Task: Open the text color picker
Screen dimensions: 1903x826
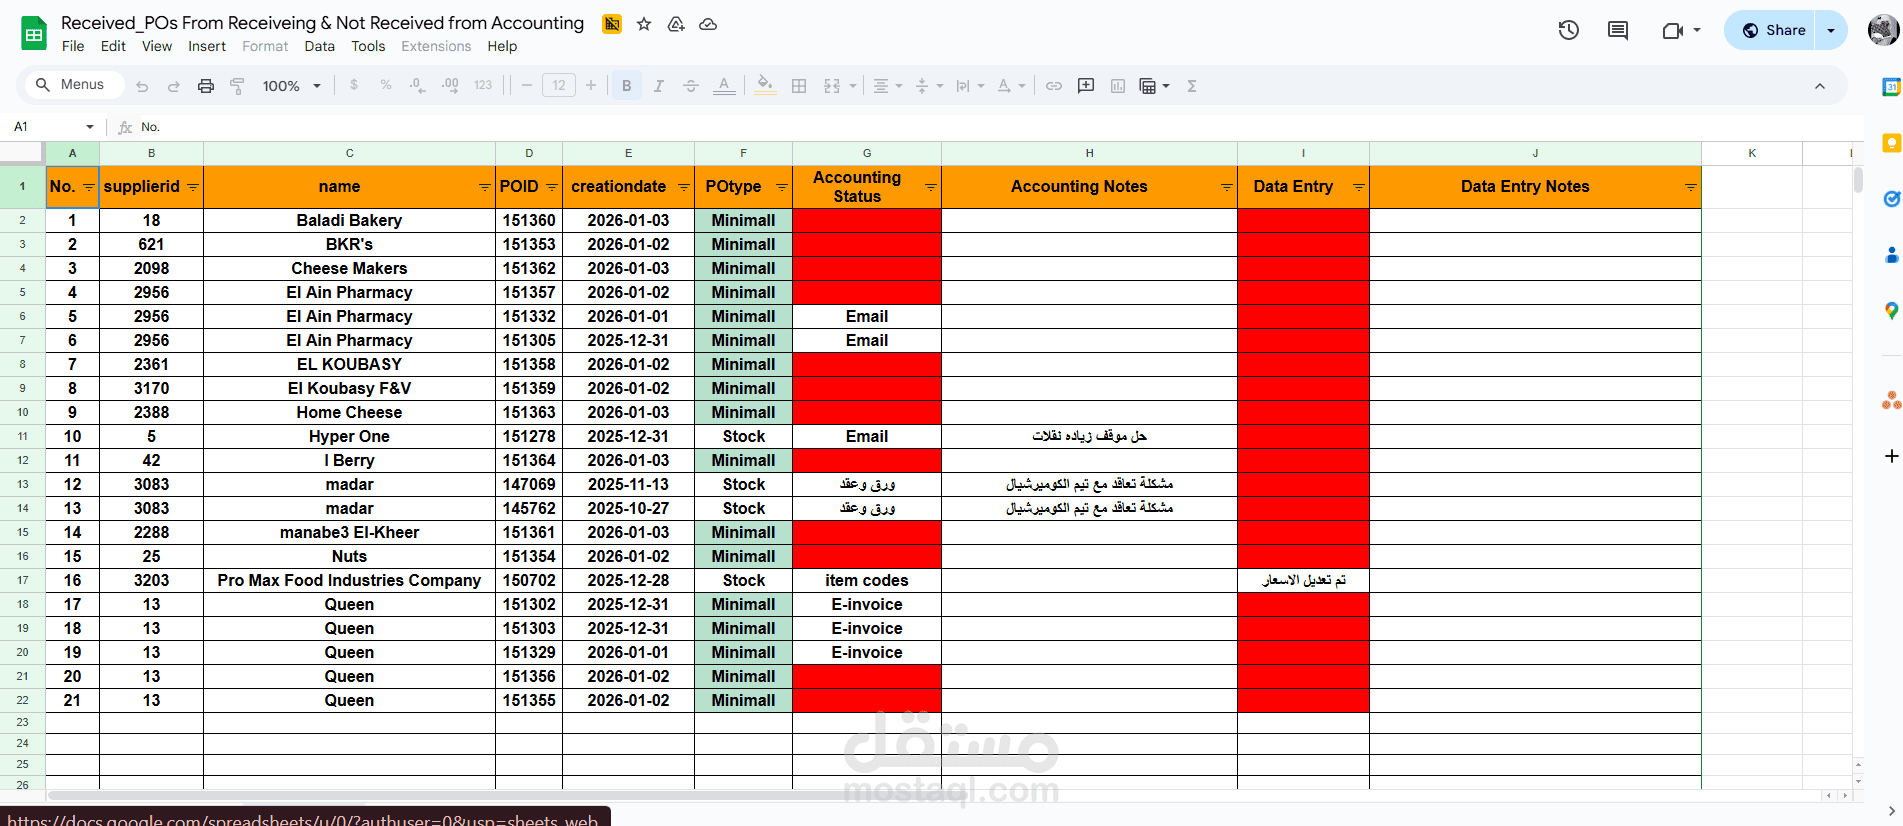Action: coord(724,86)
